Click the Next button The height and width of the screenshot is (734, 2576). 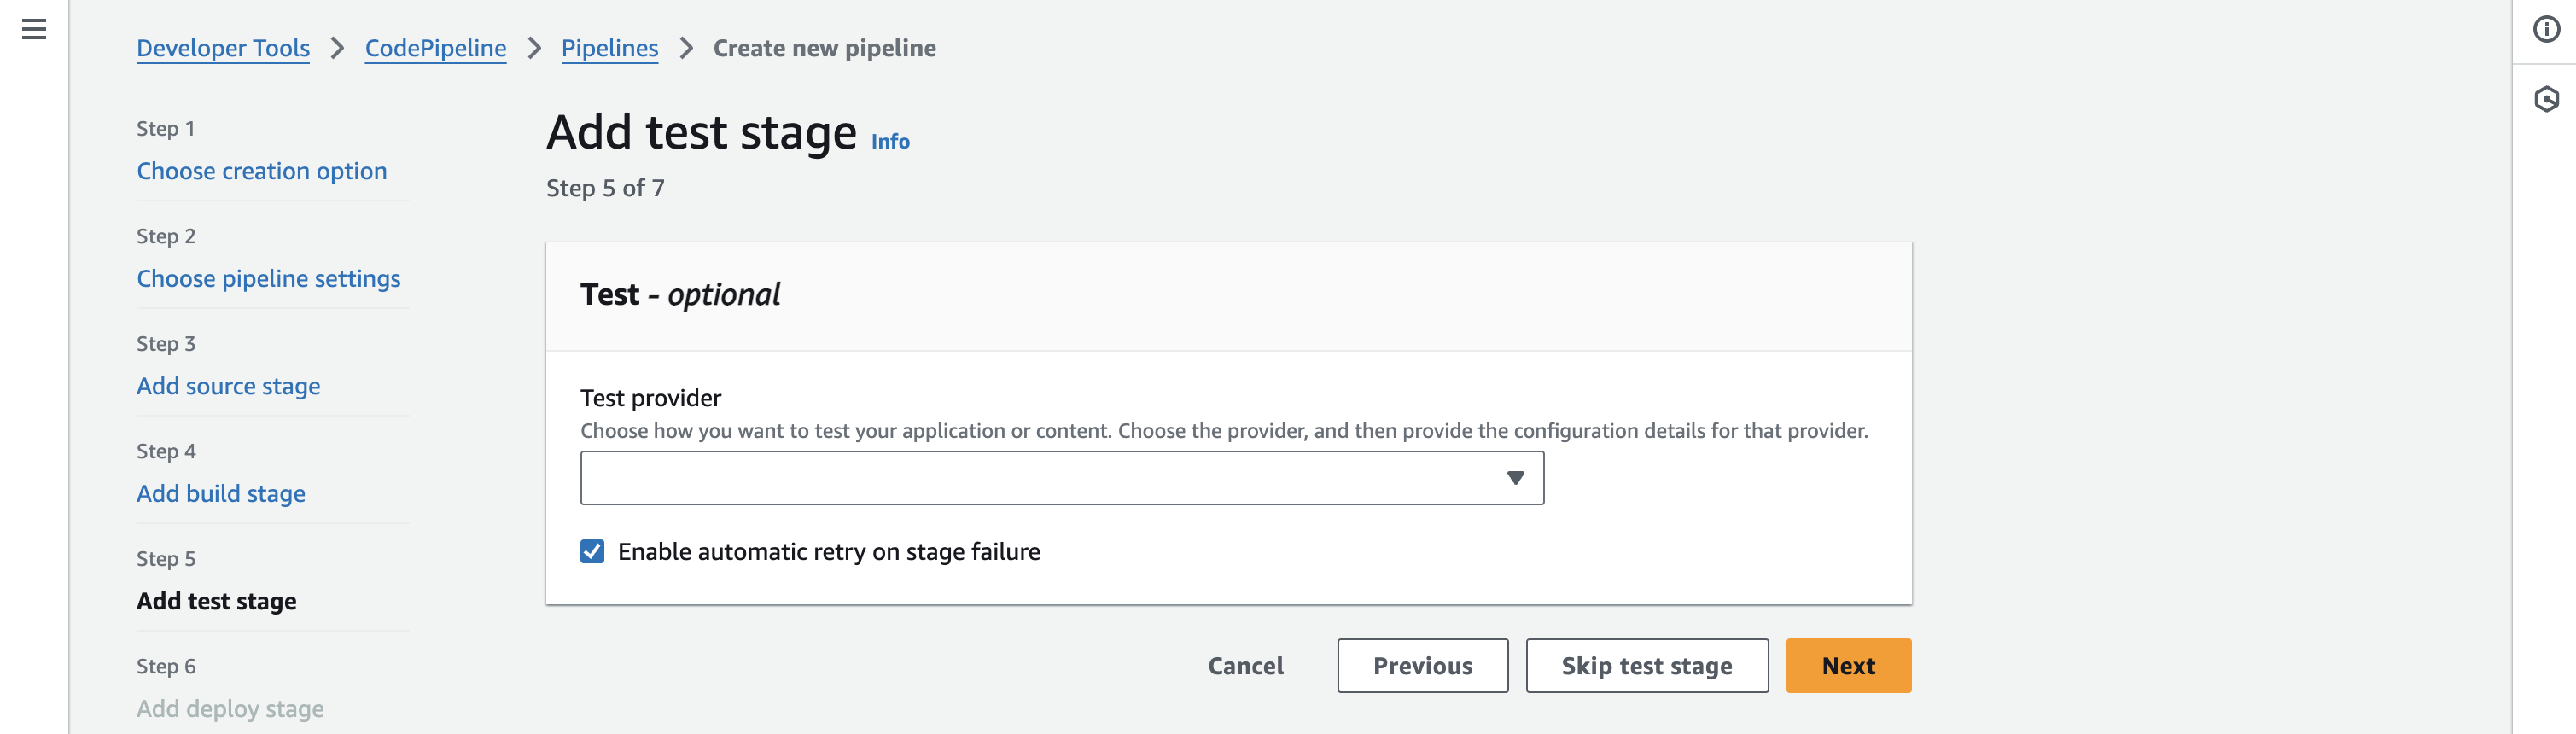(1847, 666)
